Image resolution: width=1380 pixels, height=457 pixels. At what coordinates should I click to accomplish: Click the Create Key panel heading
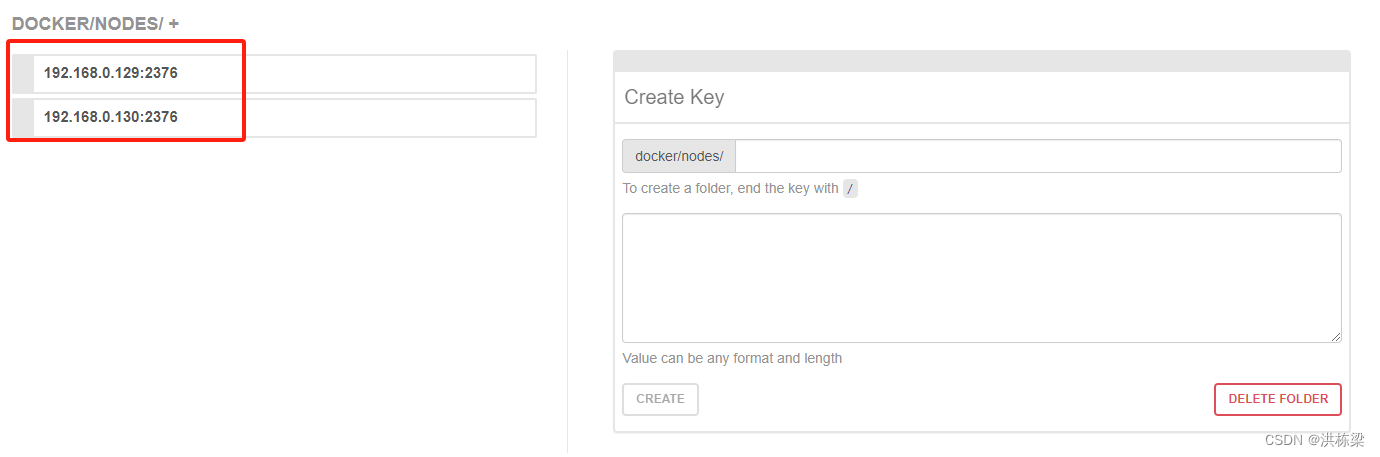674,97
